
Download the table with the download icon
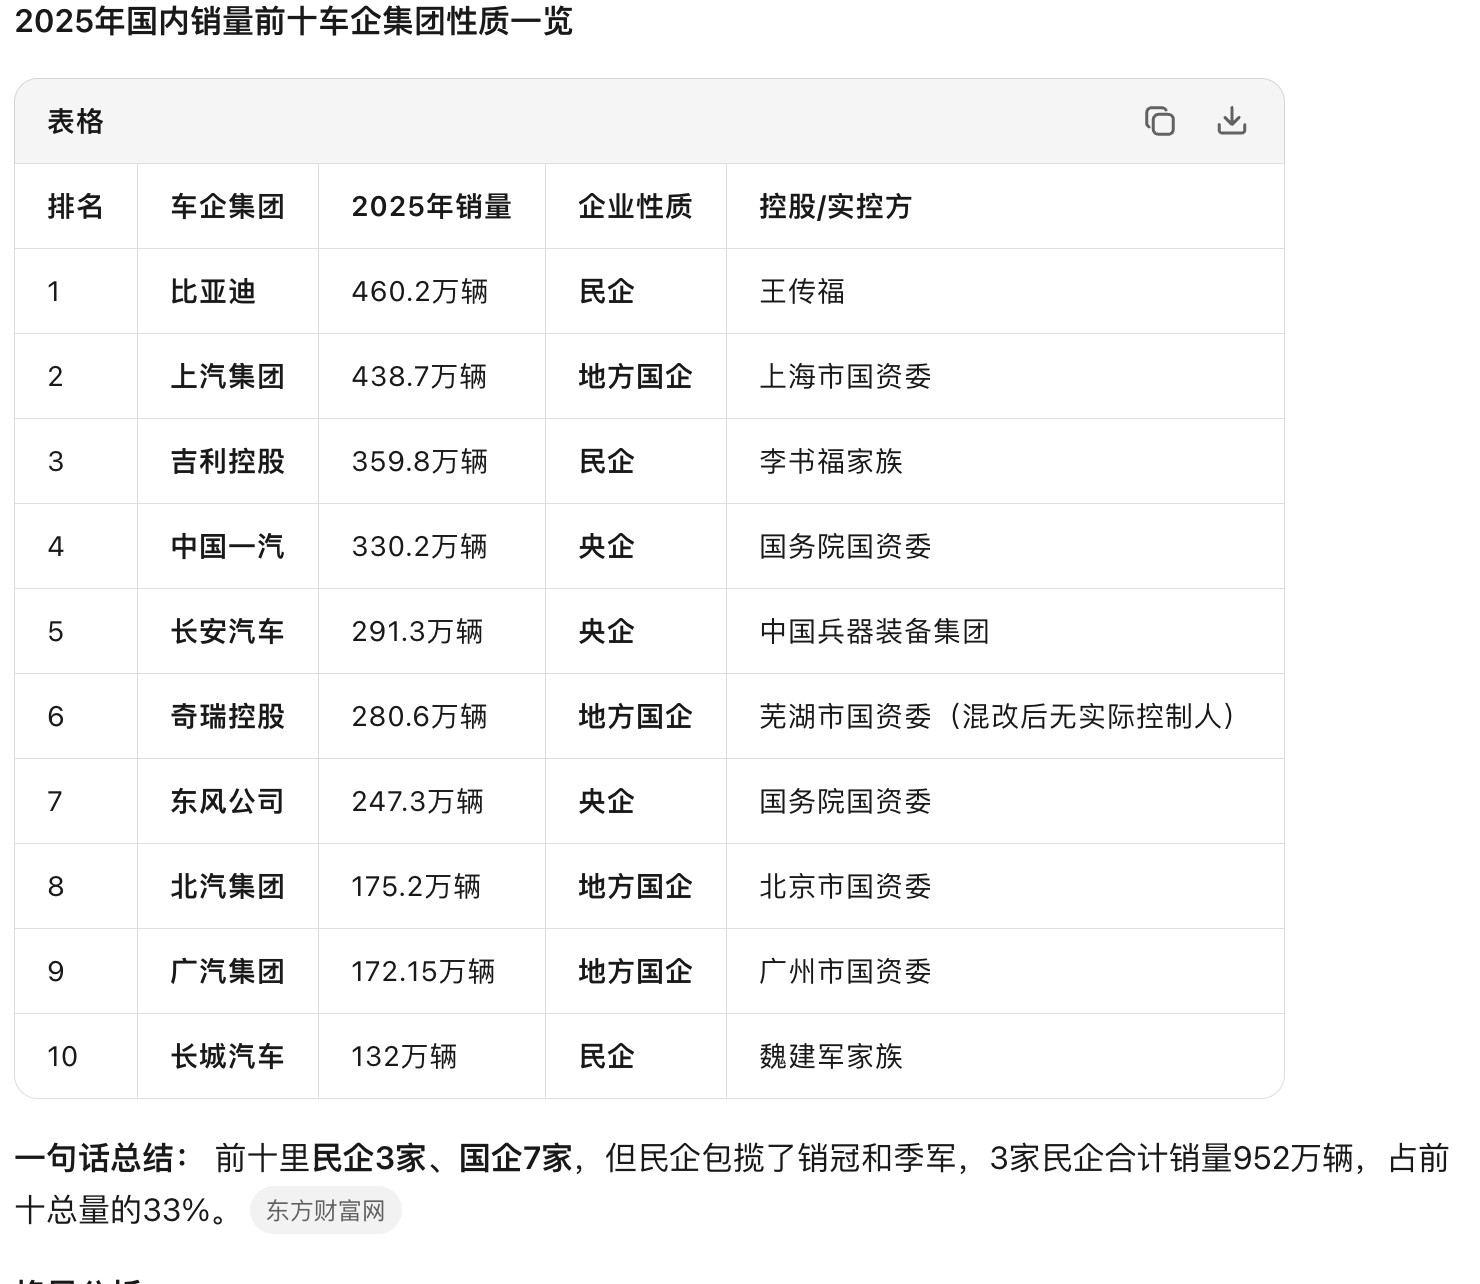click(1232, 121)
